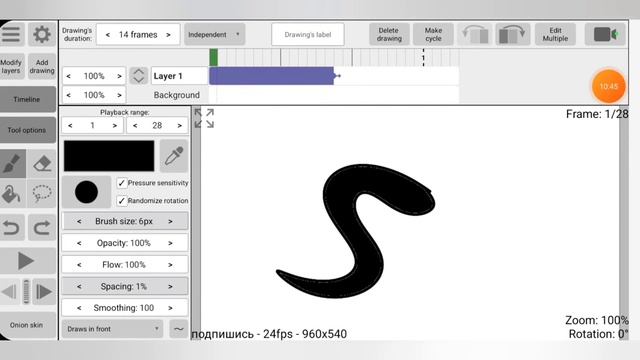Image resolution: width=640 pixels, height=360 pixels.
Task: Click the Drawing's label input field
Action: point(308,35)
